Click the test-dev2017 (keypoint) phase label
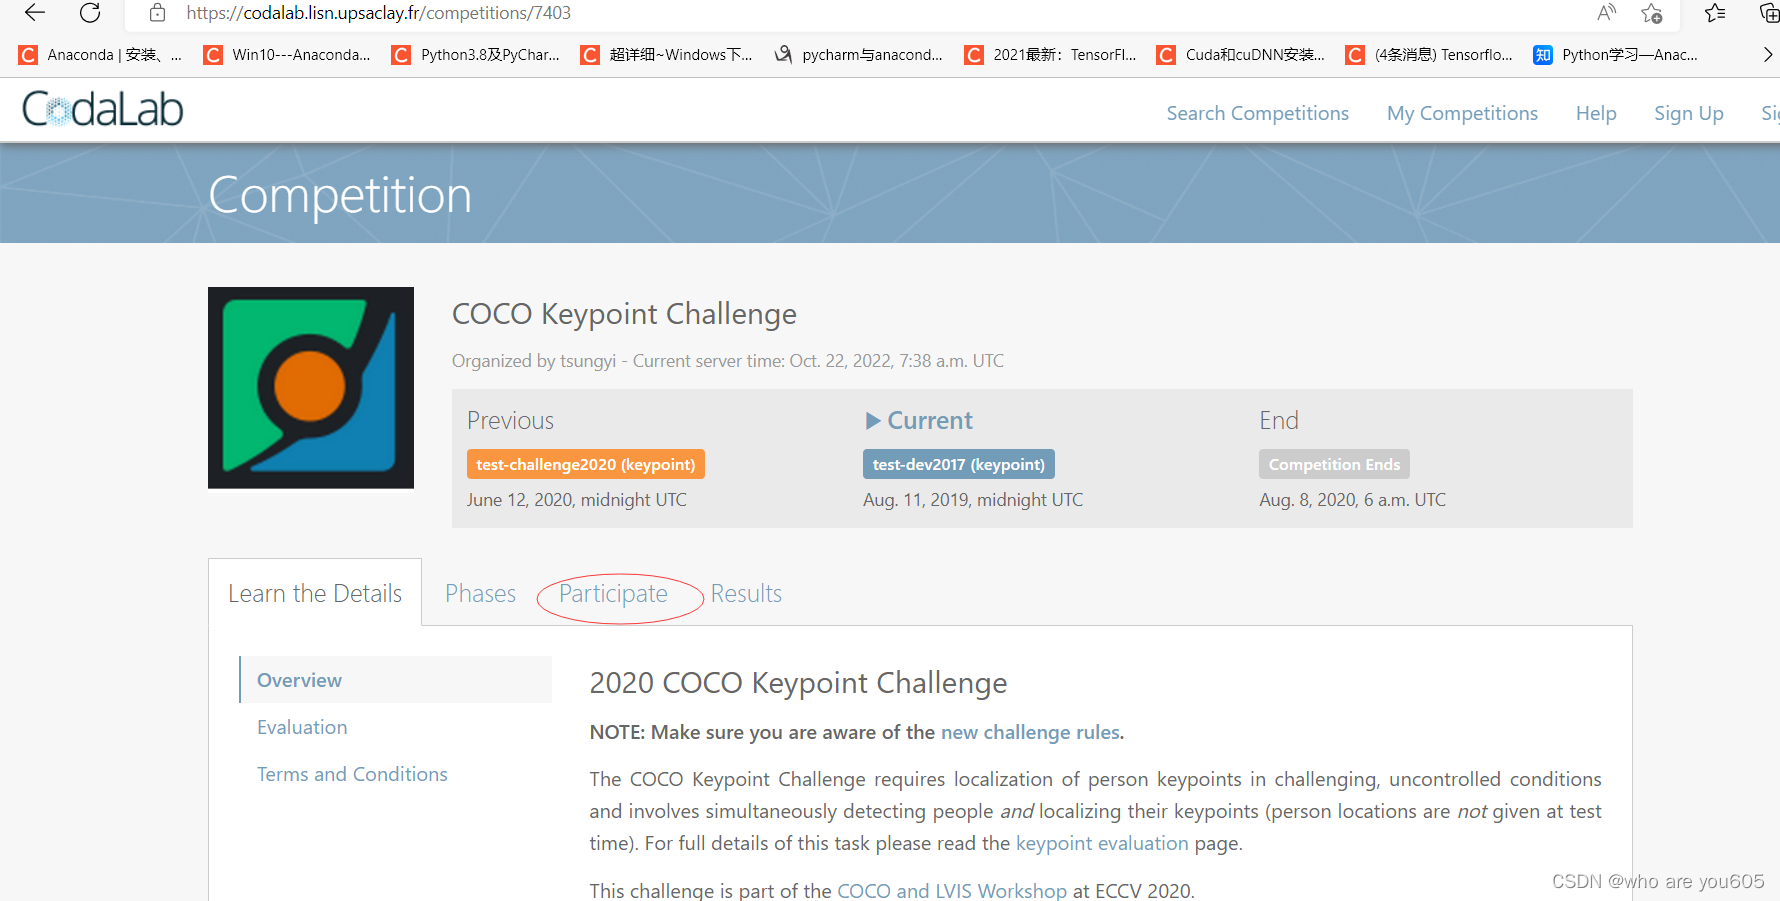1780x901 pixels. tap(958, 464)
